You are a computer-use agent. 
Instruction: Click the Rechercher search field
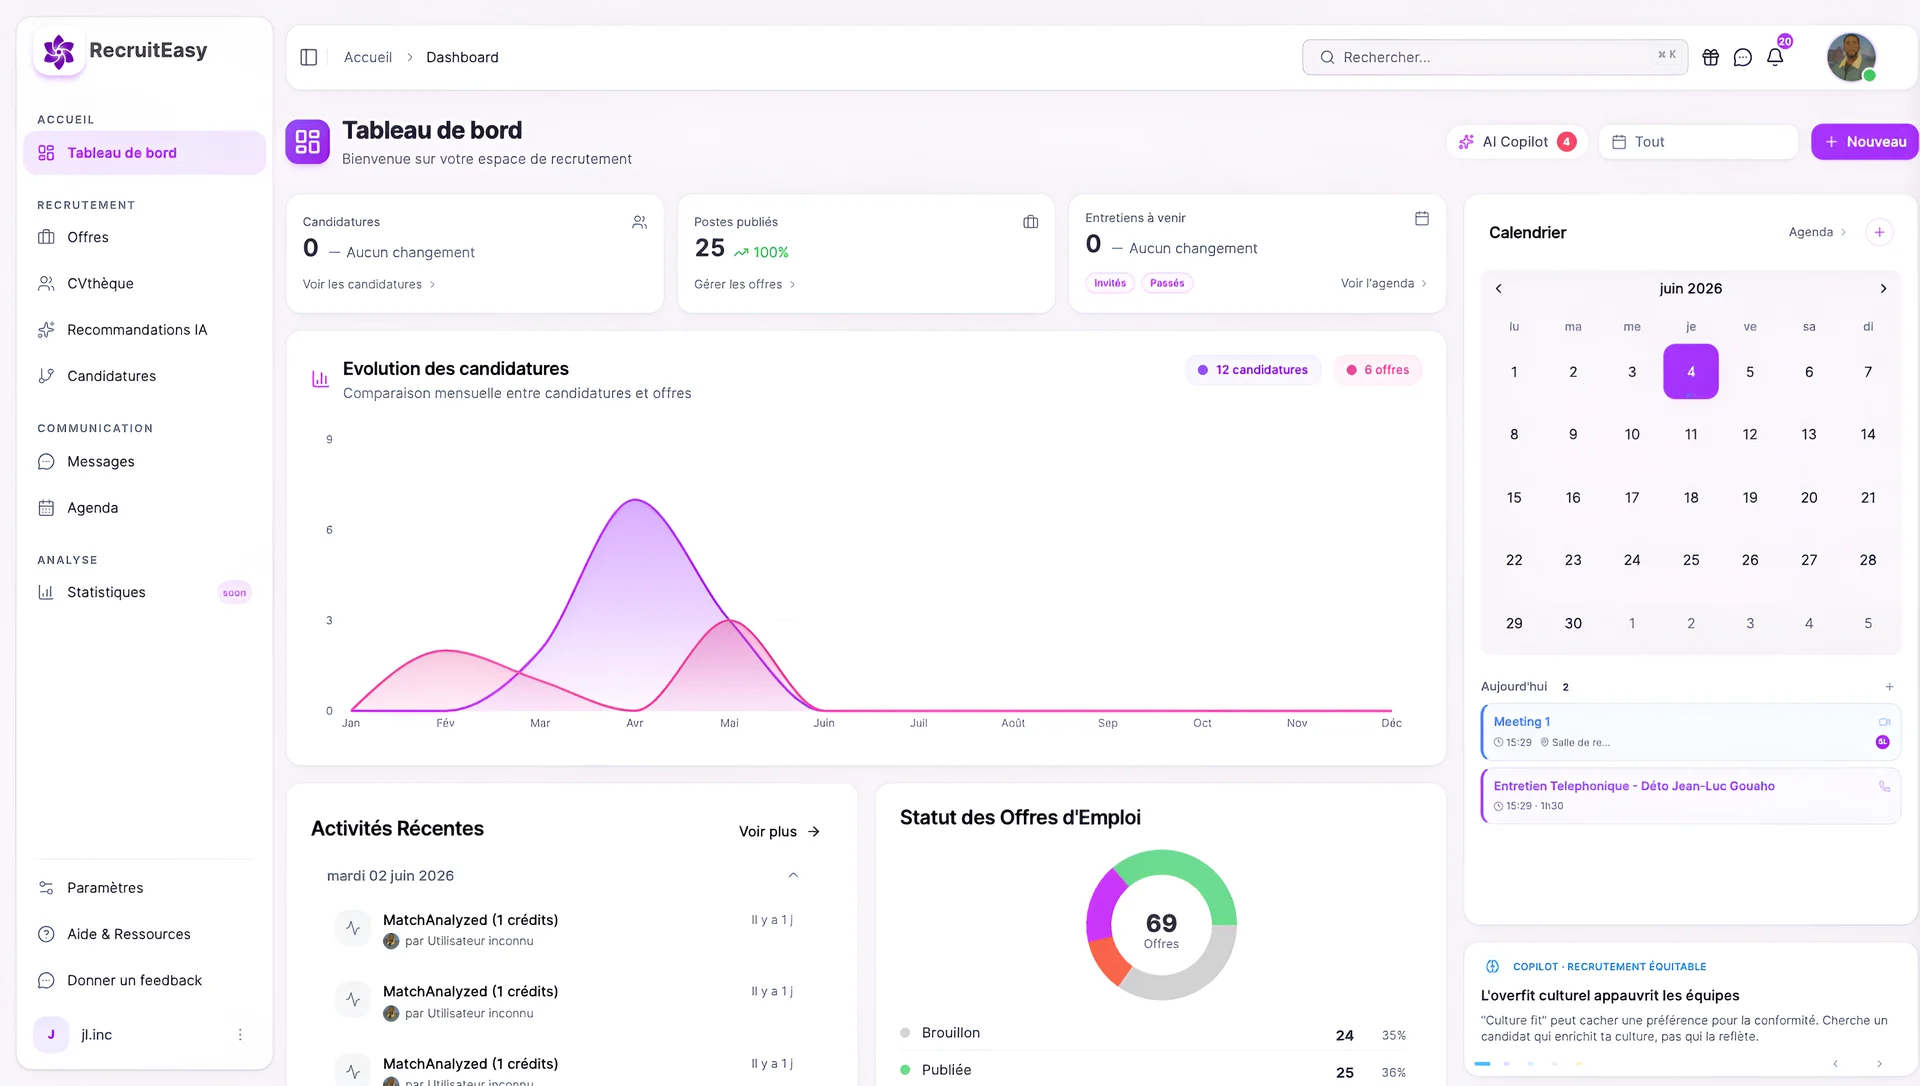point(1495,57)
